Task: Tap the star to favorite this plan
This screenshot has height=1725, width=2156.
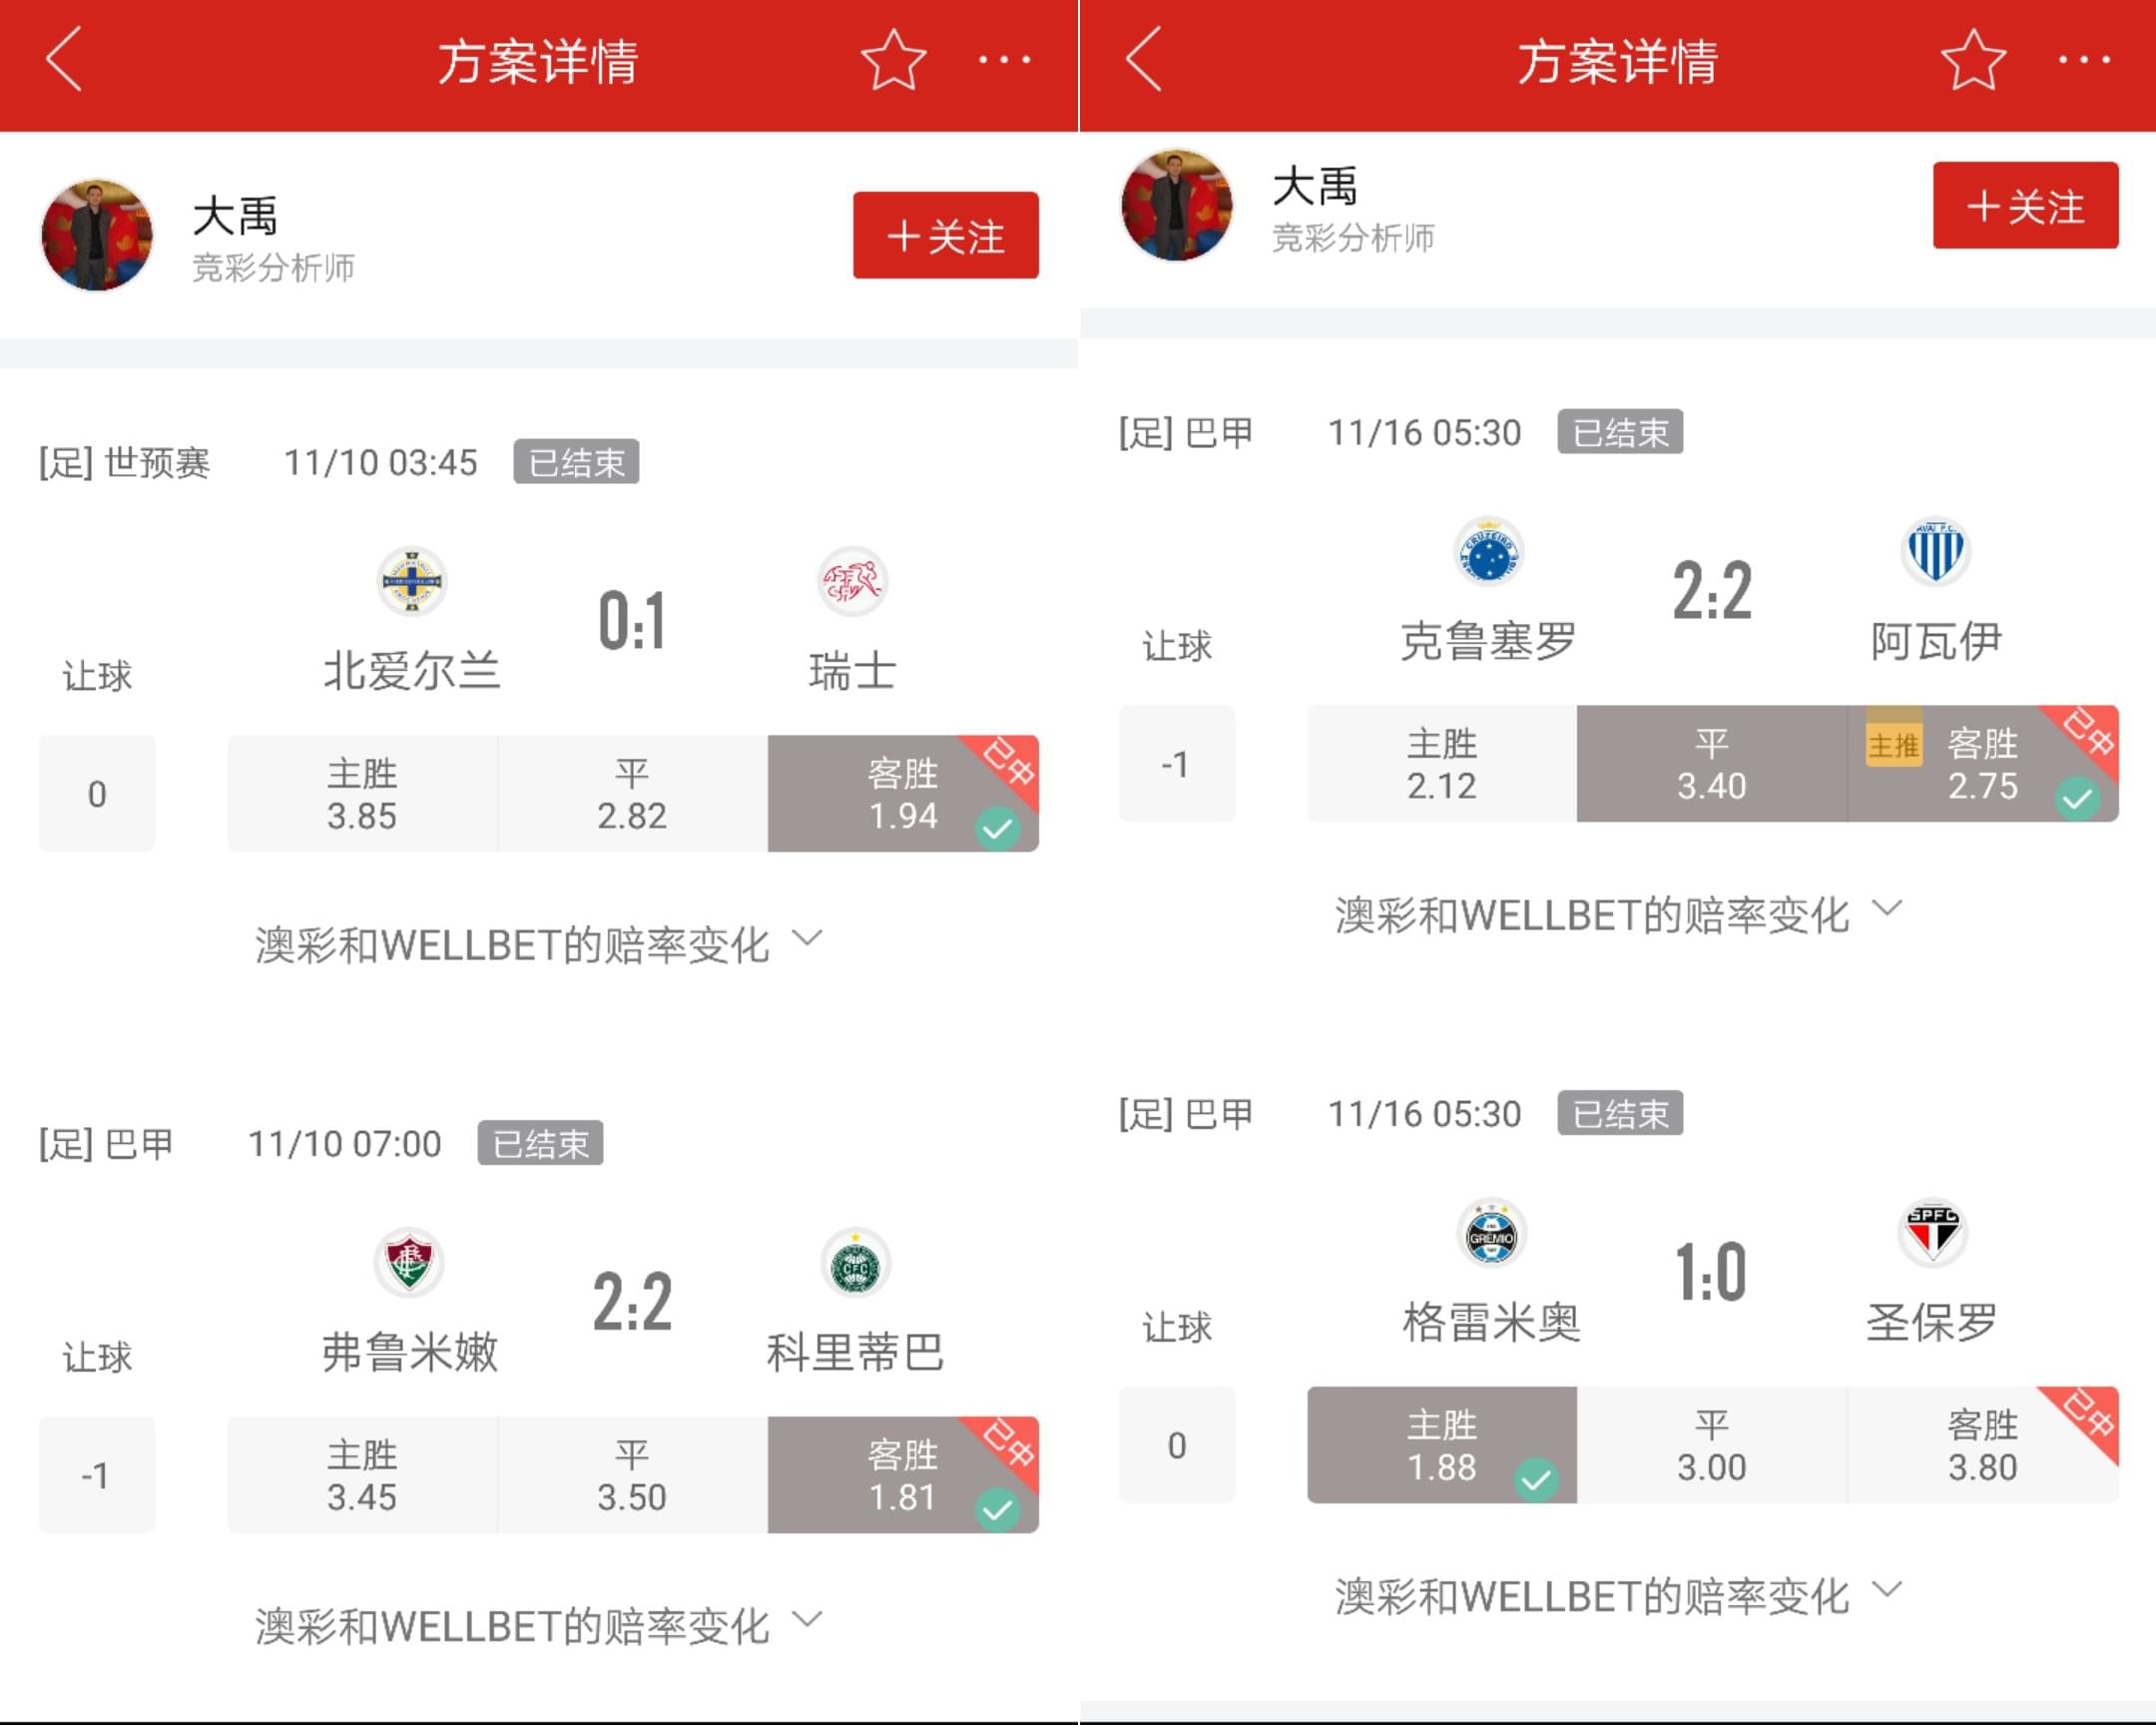Action: pyautogui.click(x=893, y=60)
